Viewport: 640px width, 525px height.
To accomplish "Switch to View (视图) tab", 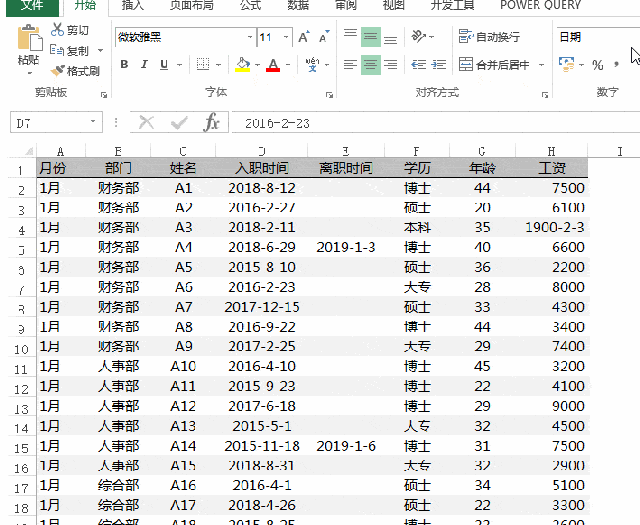I will 393,5.
